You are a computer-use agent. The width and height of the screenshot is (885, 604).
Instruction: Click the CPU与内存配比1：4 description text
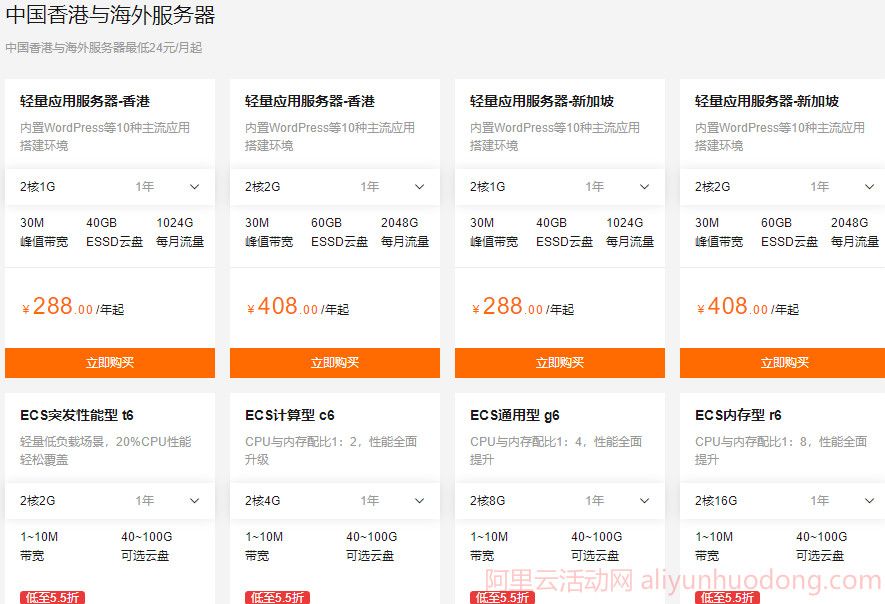(556, 450)
